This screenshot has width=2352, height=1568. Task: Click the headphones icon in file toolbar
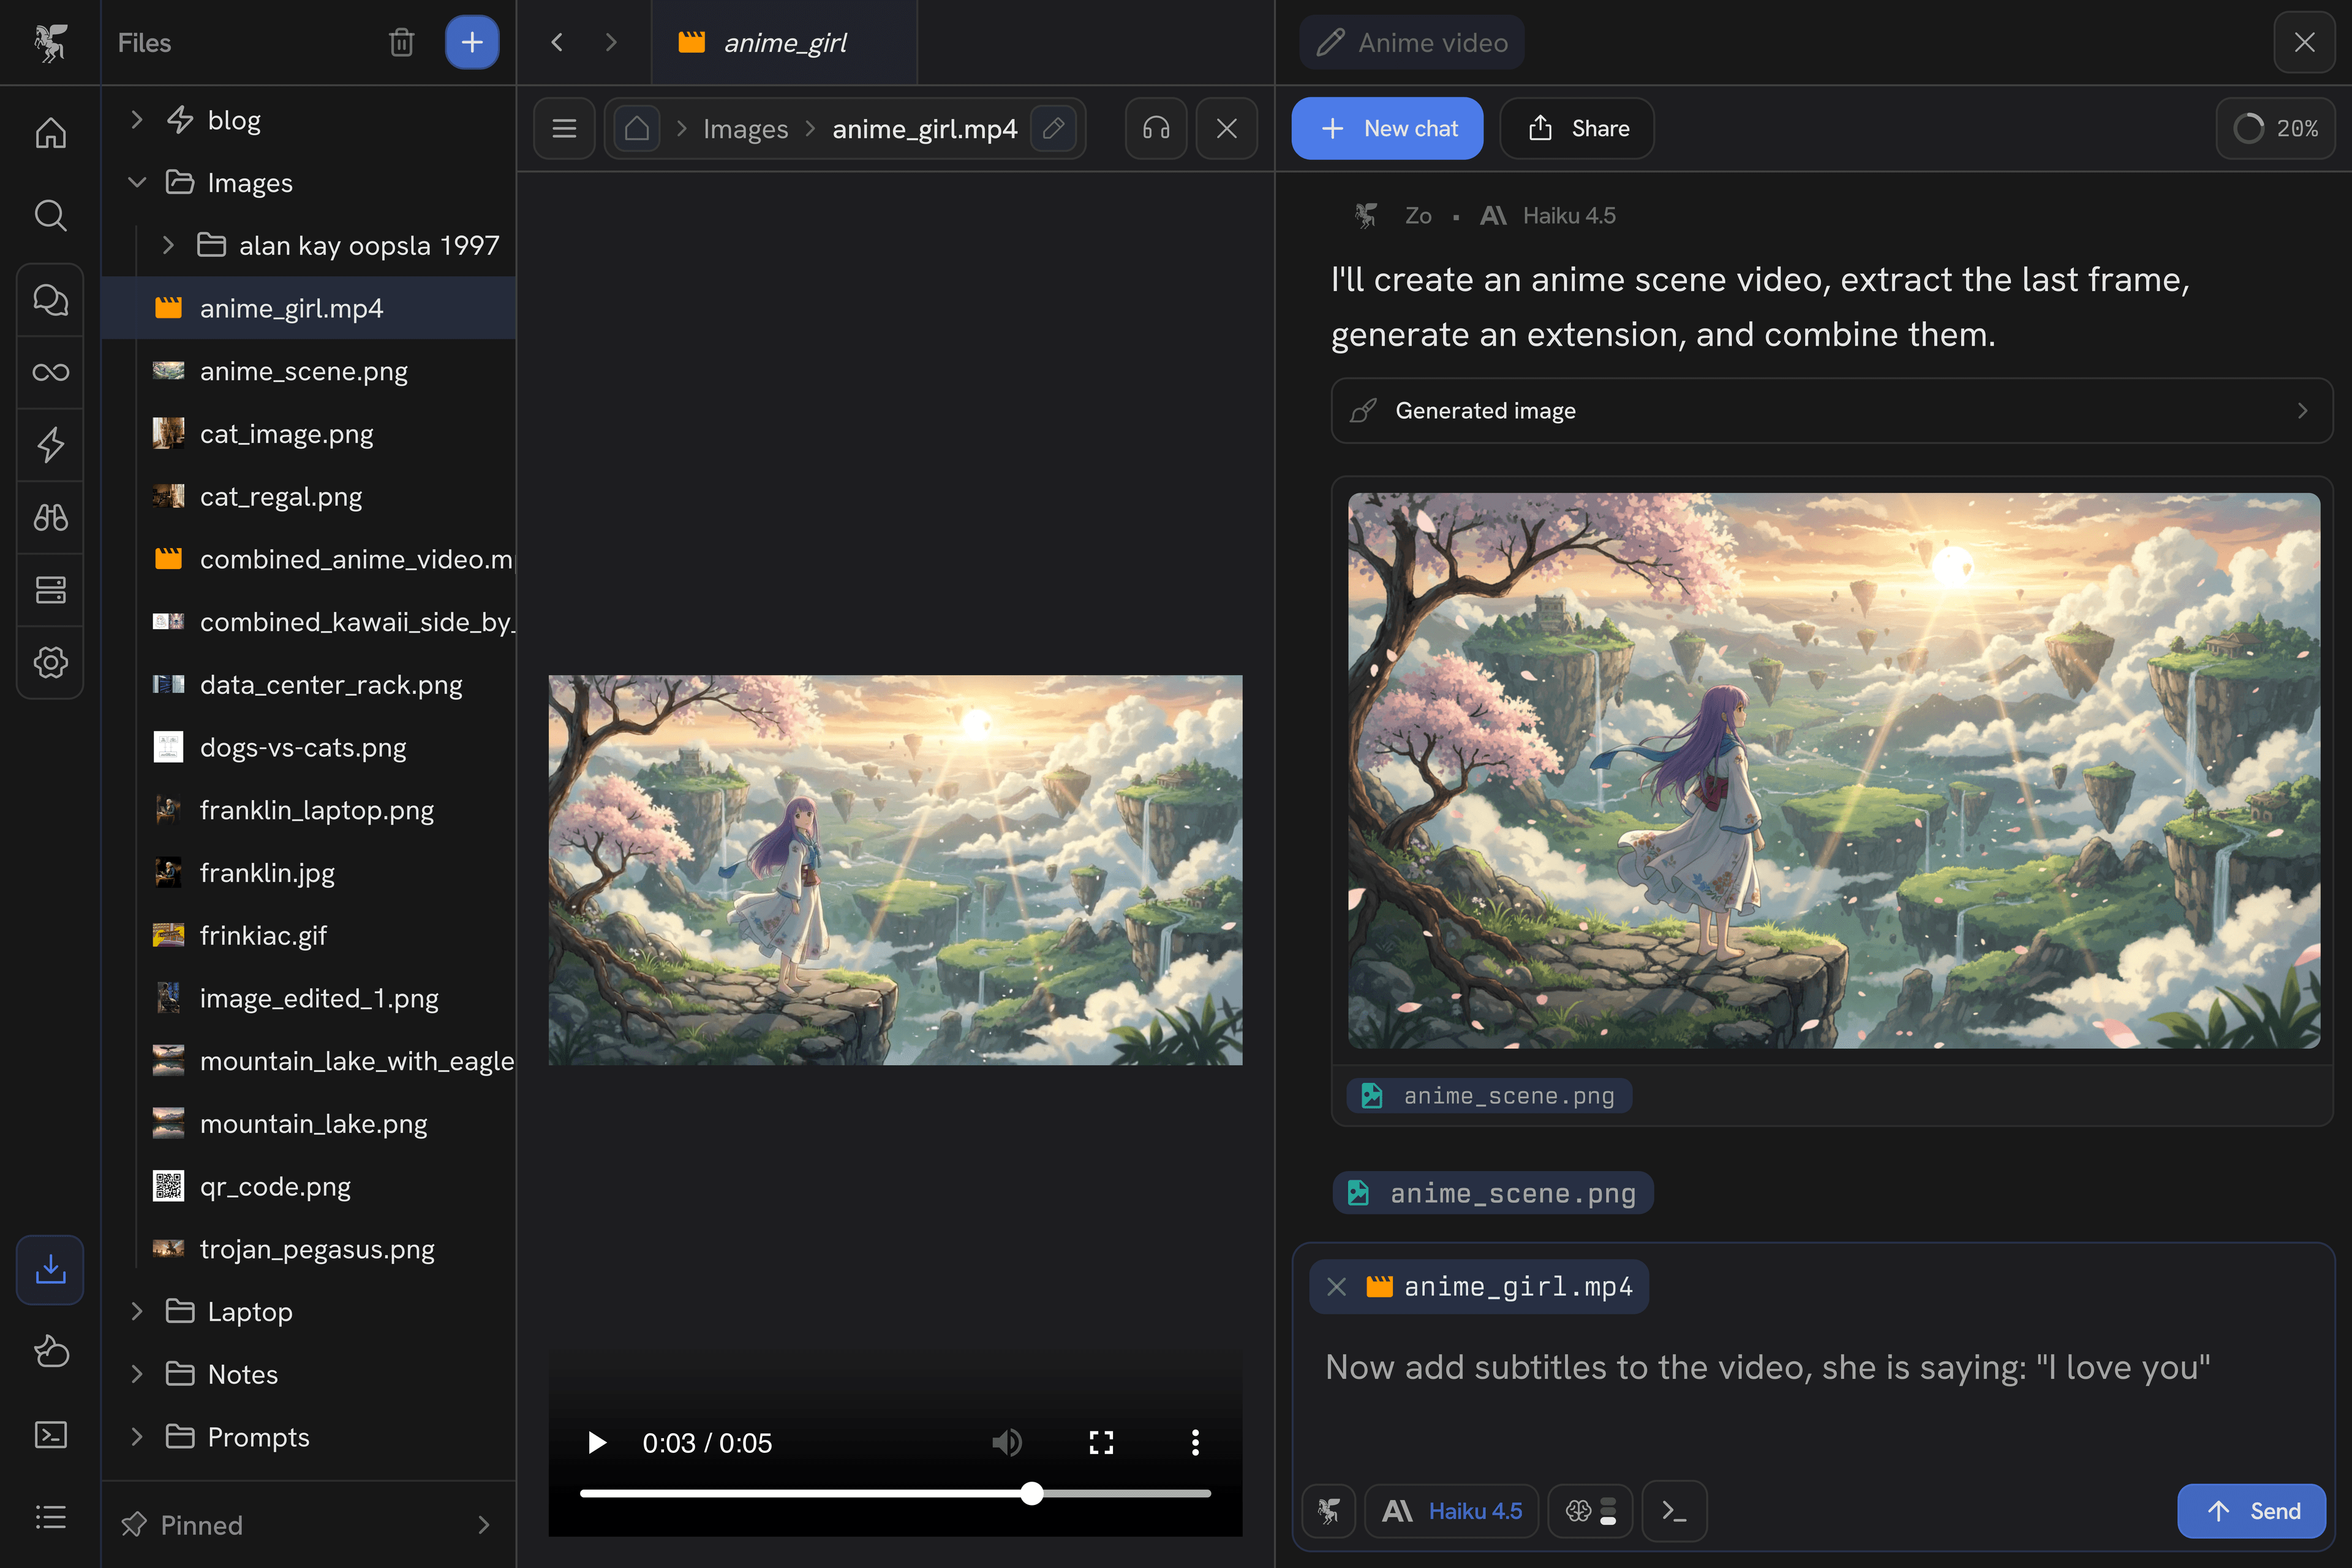pos(1156,128)
